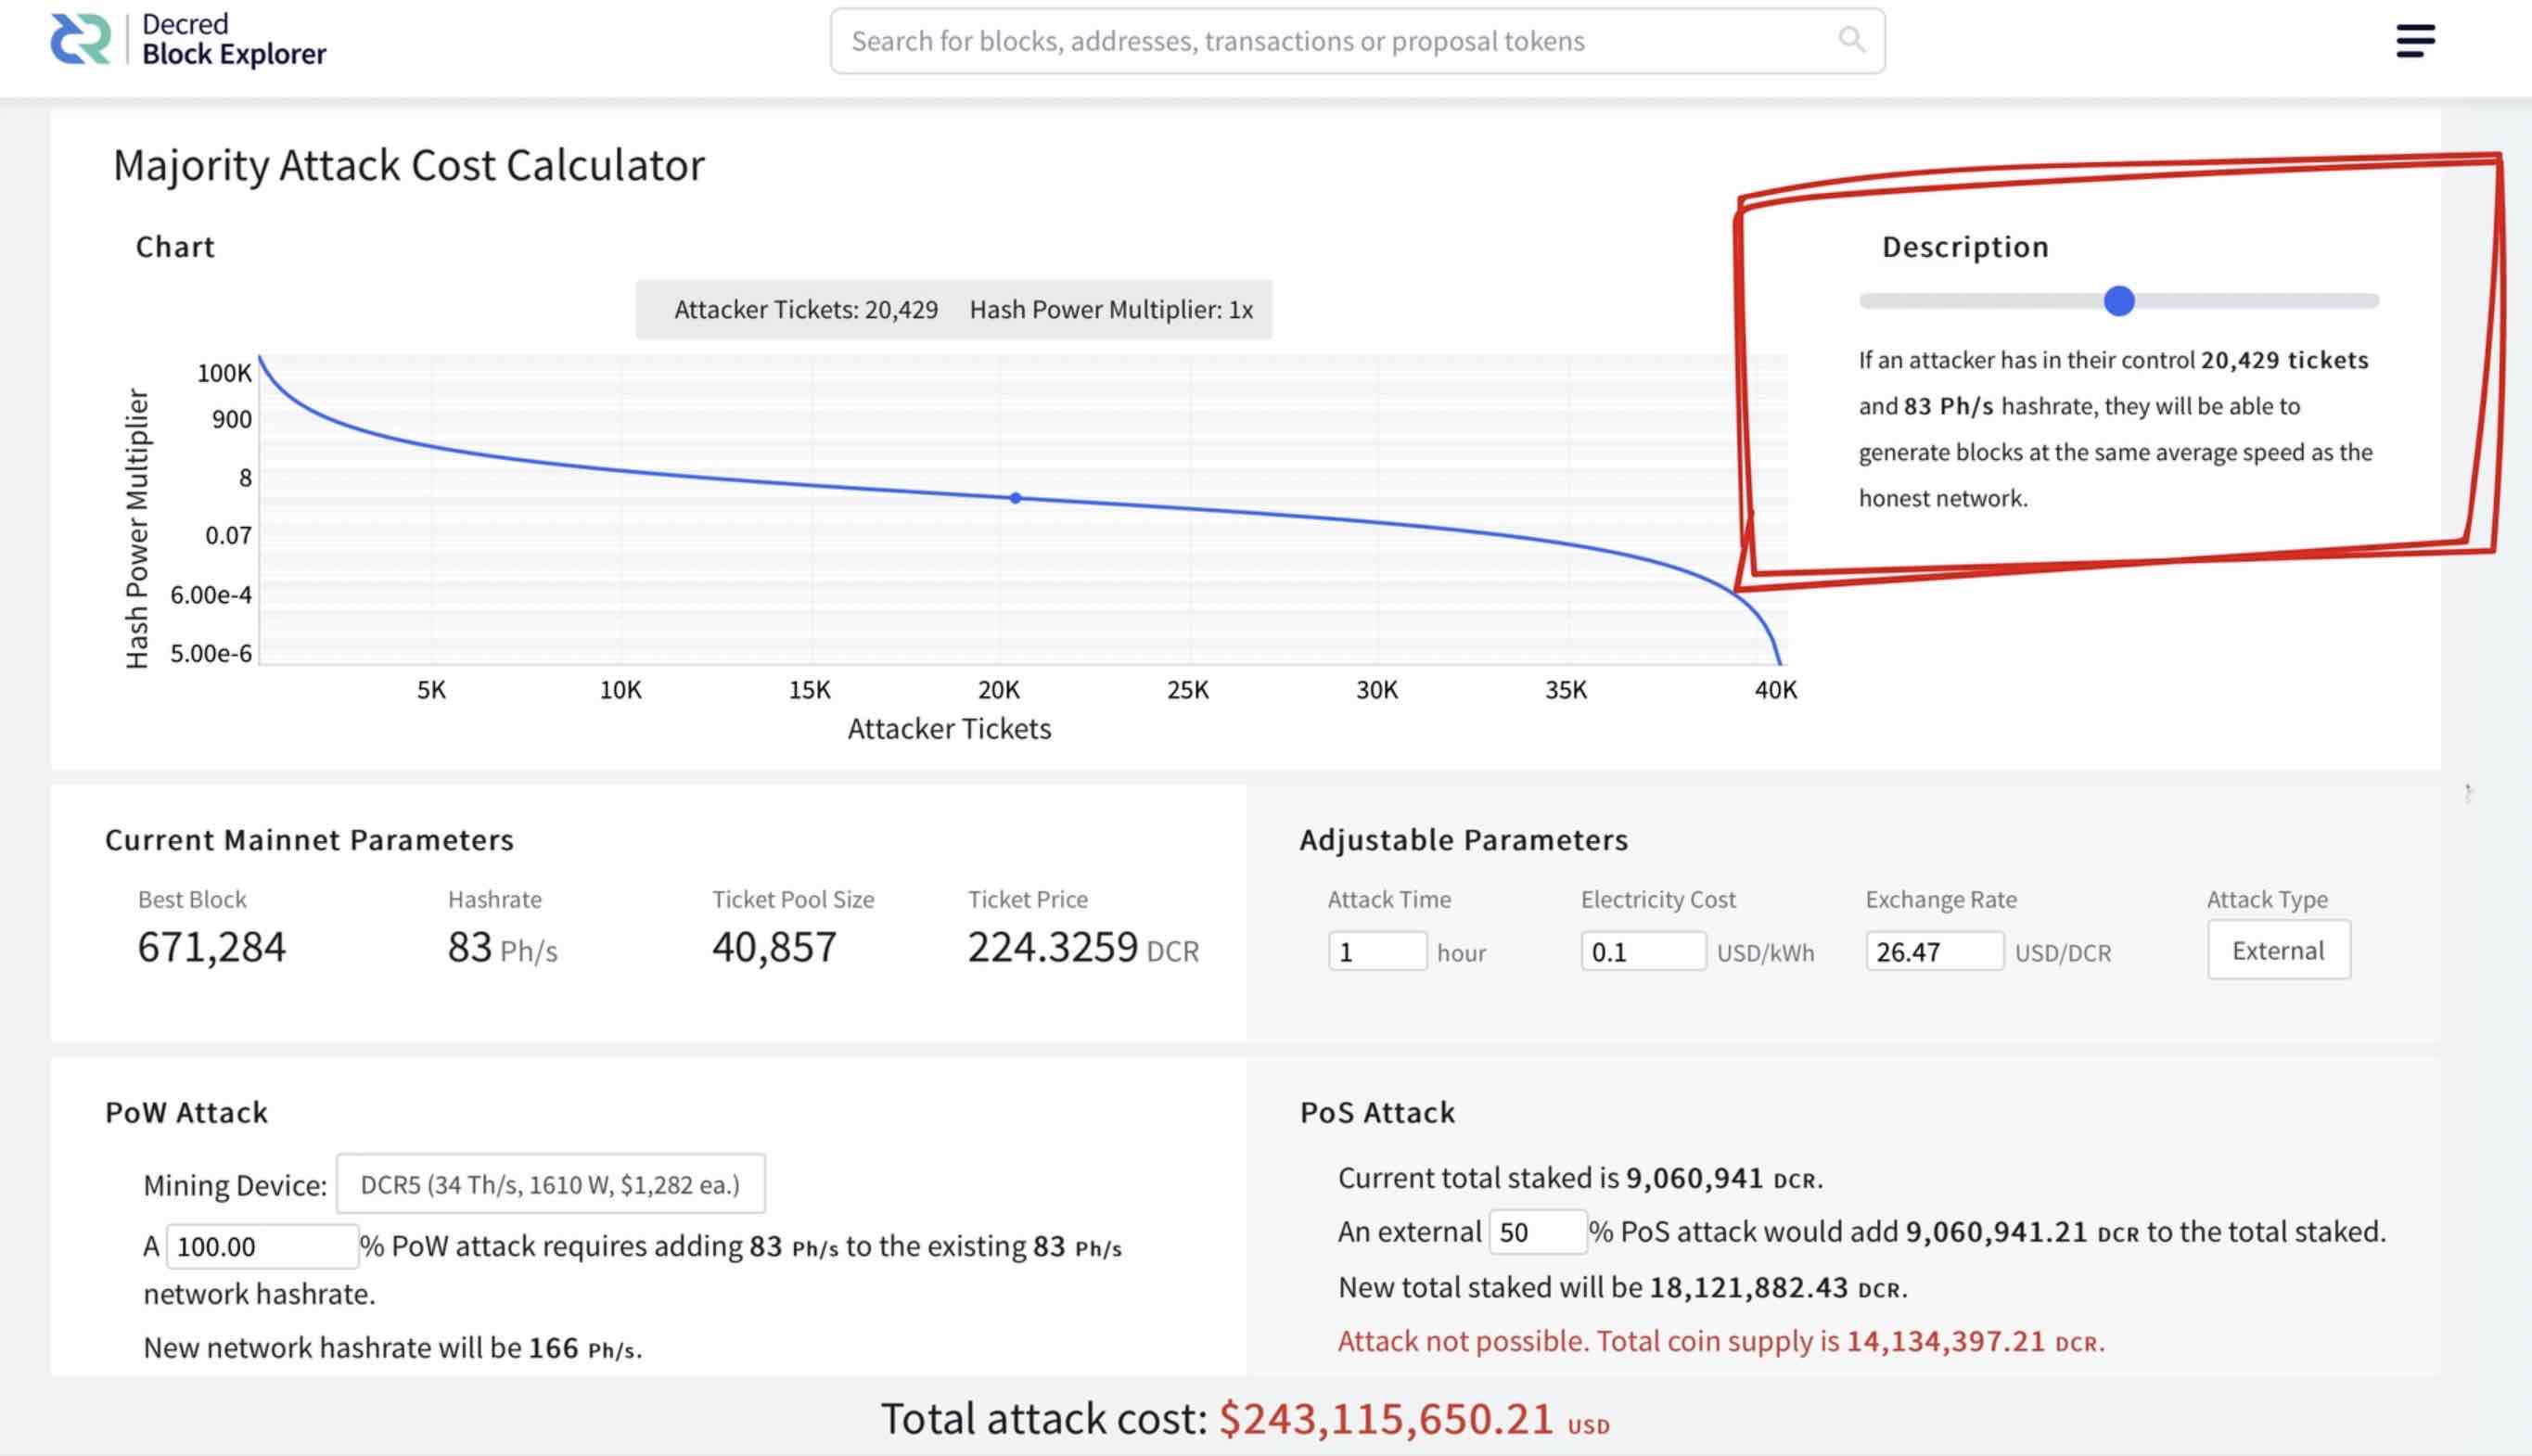
Task: Expand the Mining Device DCR5 dropdown
Action: tap(550, 1184)
